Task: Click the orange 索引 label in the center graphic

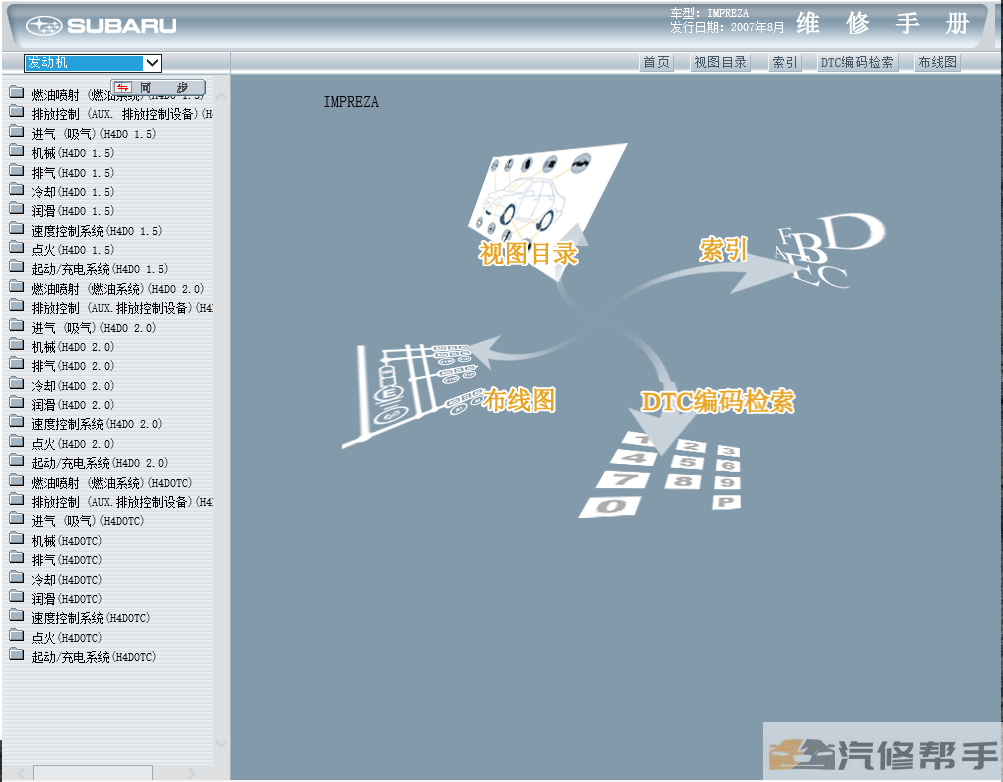Action: click(723, 249)
